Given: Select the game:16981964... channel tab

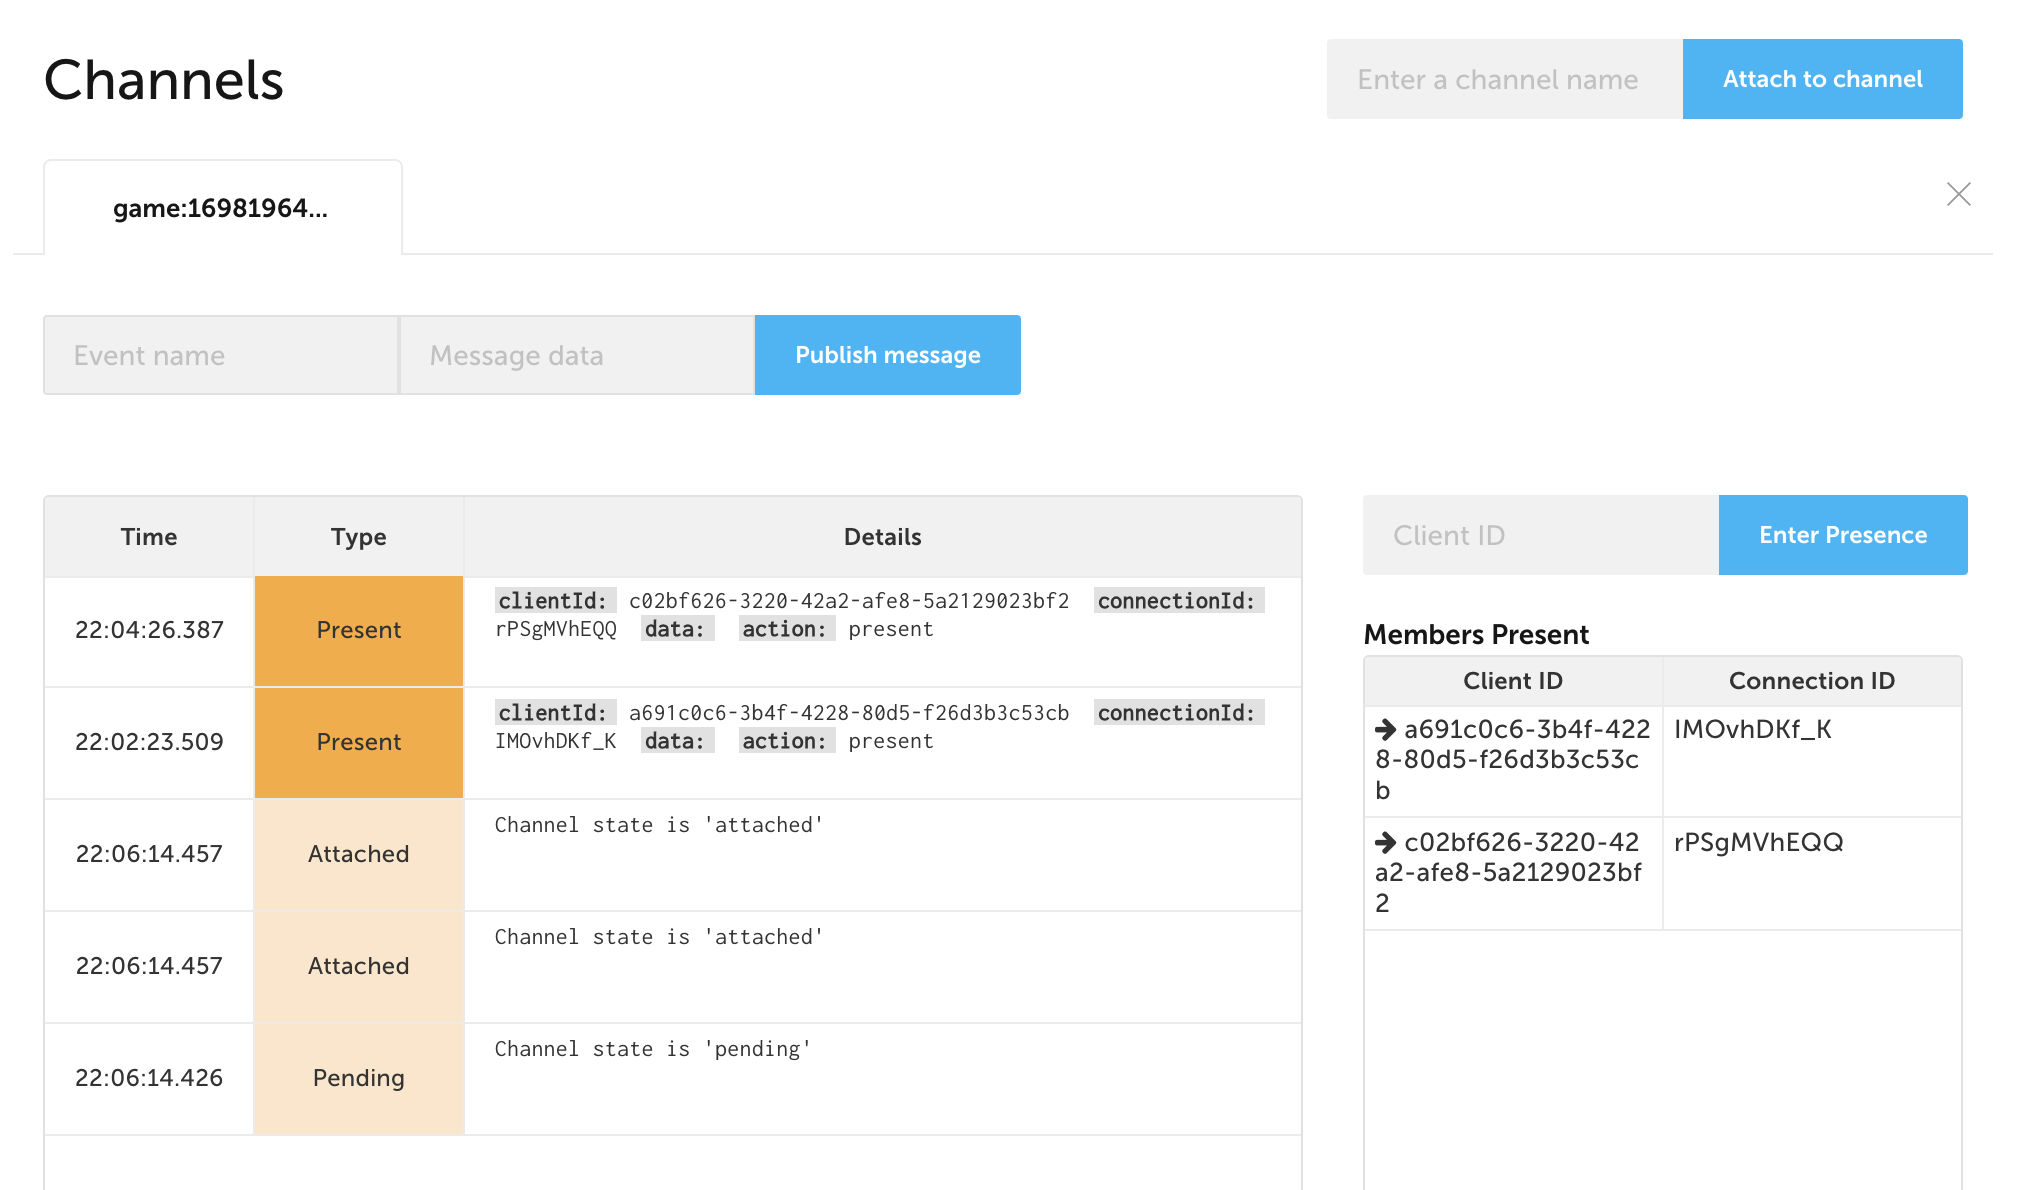Looking at the screenshot, I should click(222, 208).
